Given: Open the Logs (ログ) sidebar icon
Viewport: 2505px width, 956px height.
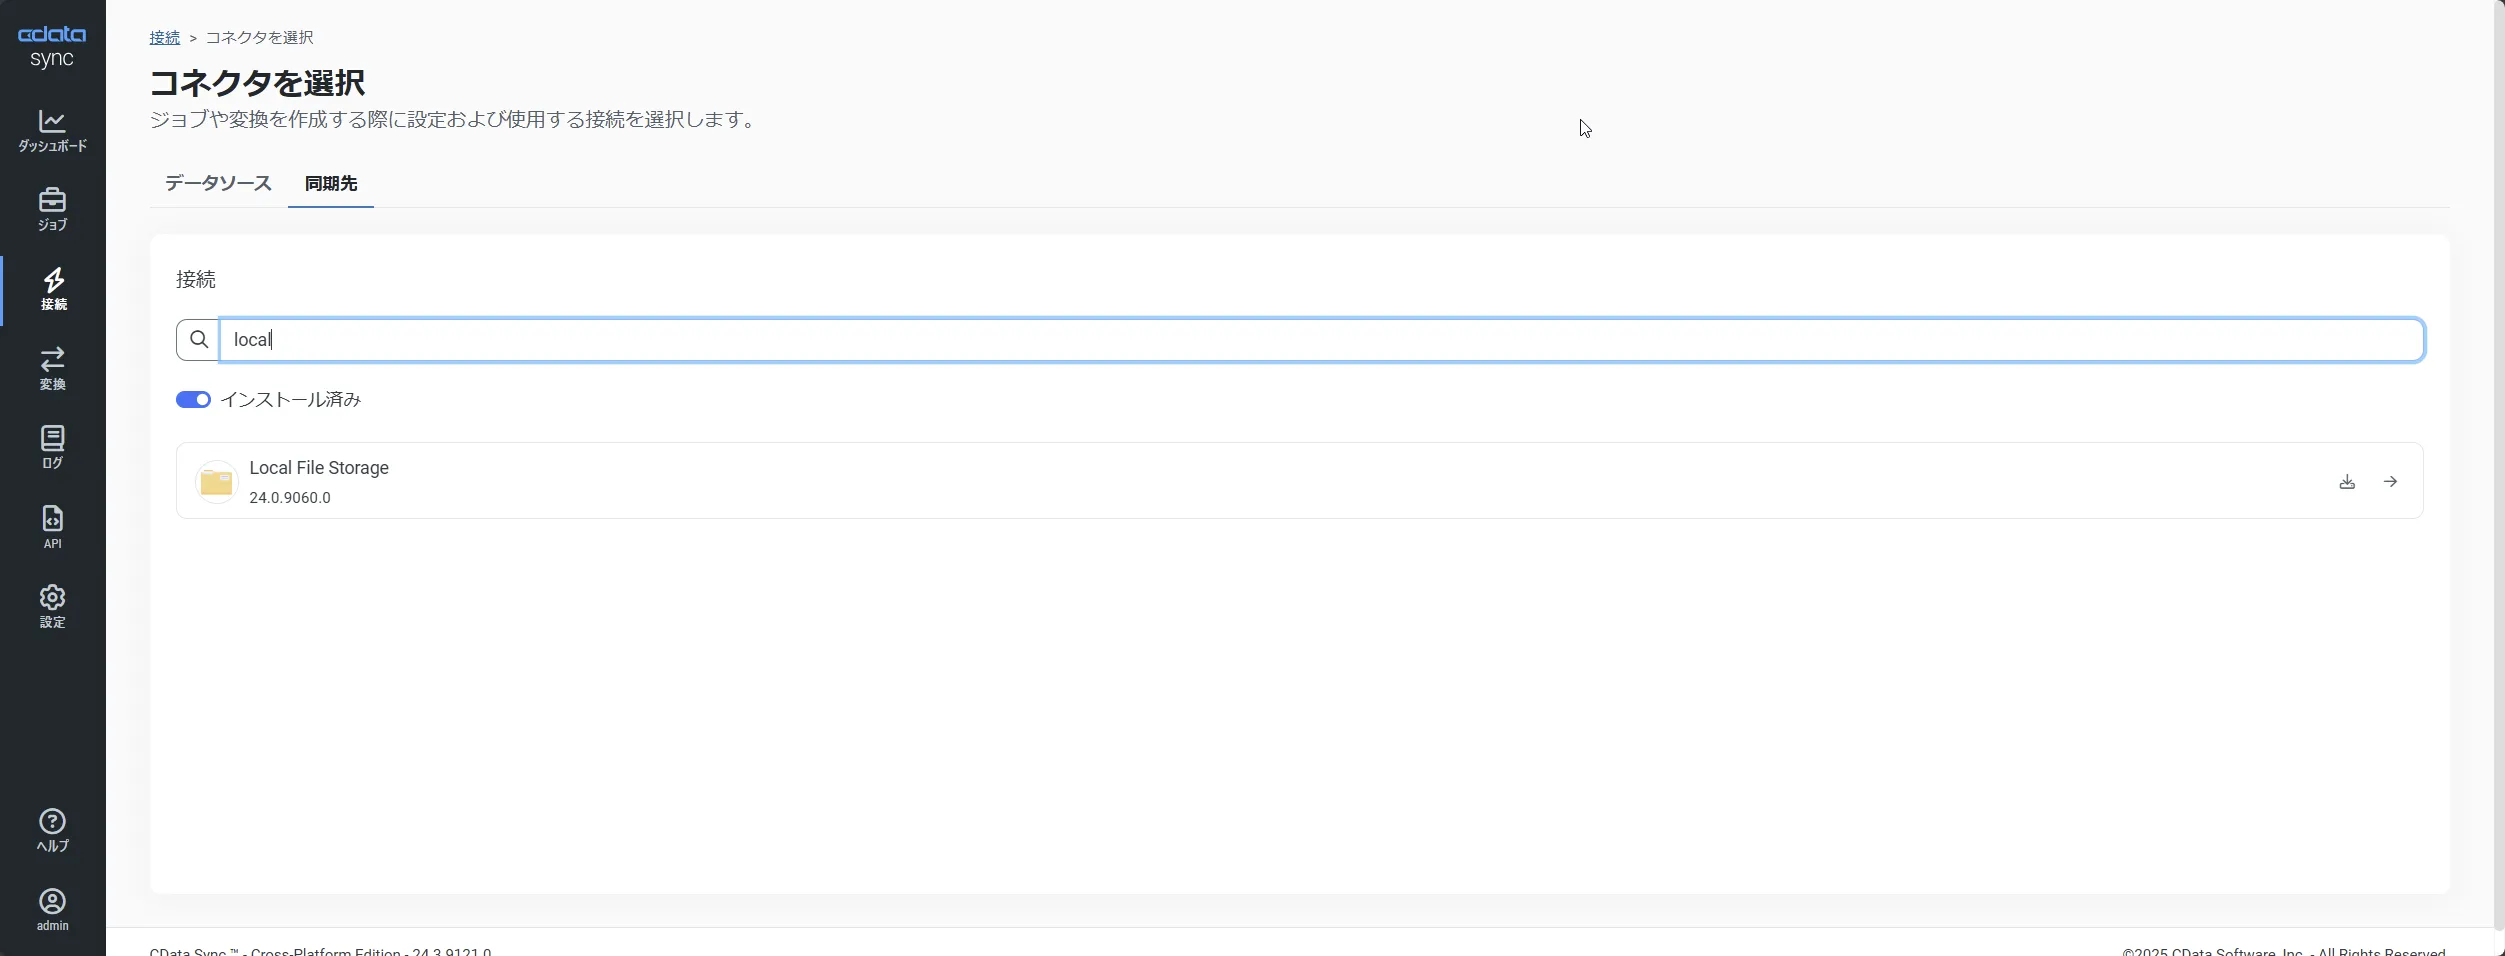Looking at the screenshot, I should click(x=52, y=448).
